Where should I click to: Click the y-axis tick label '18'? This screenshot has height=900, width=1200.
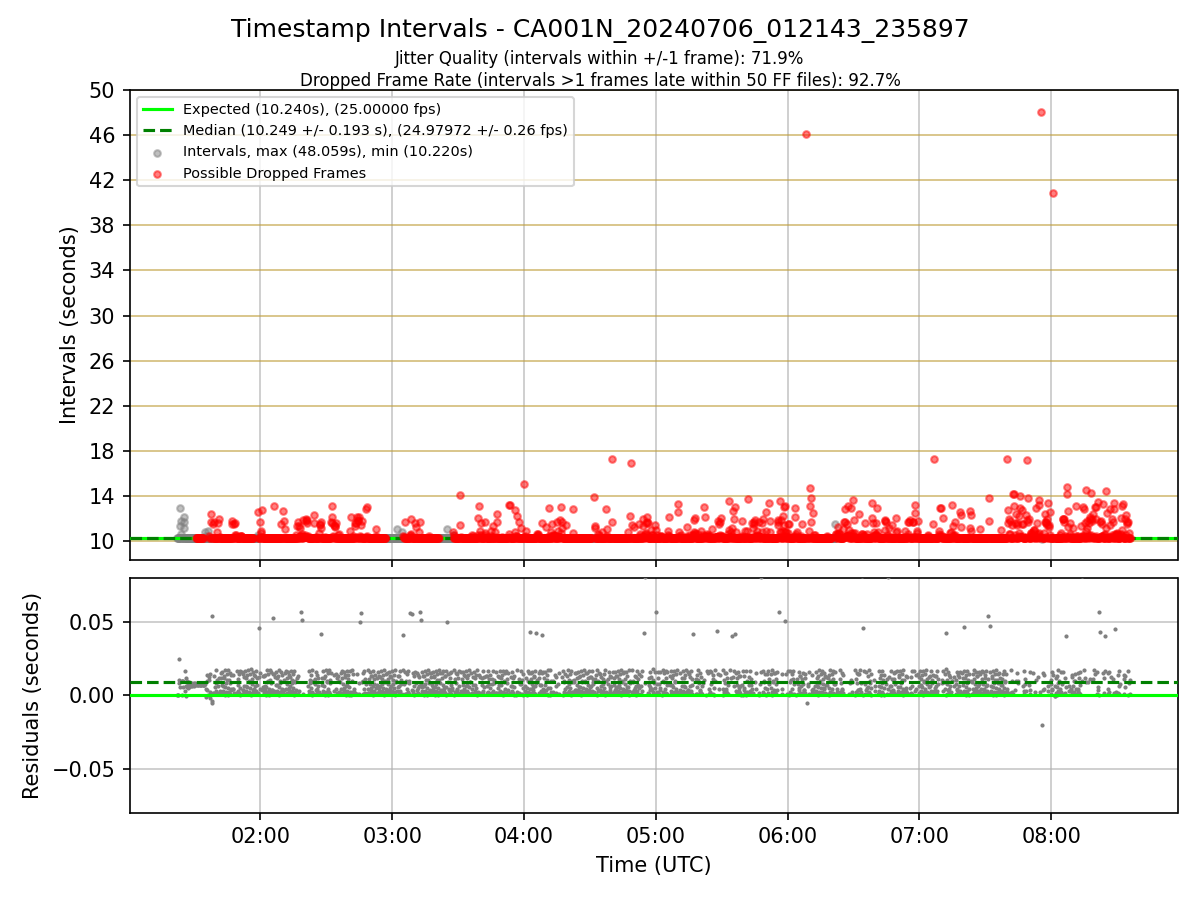104,451
